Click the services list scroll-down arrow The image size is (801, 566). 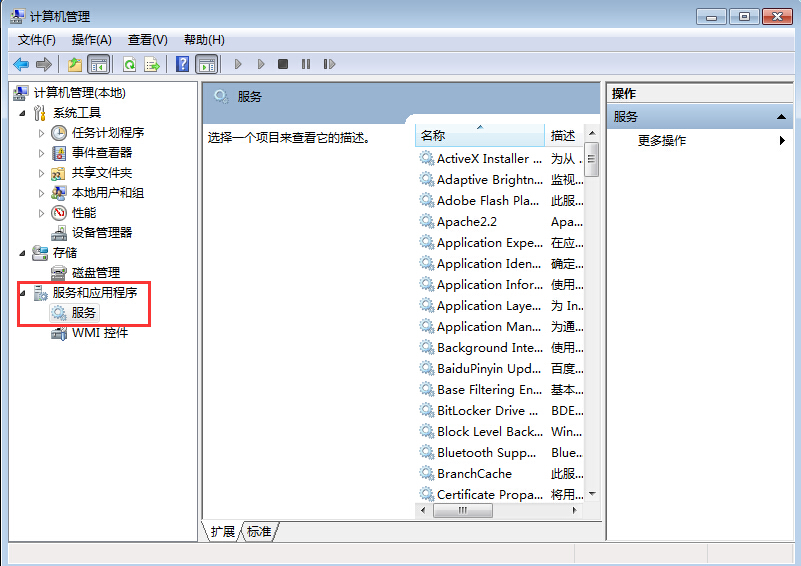click(591, 494)
